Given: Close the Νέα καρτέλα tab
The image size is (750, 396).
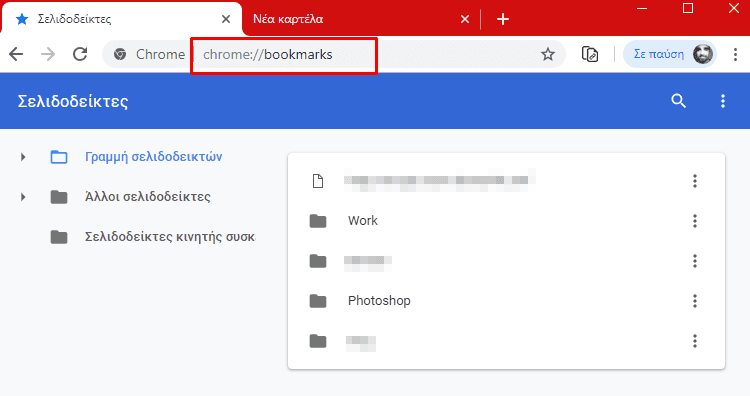Looking at the screenshot, I should [x=464, y=19].
